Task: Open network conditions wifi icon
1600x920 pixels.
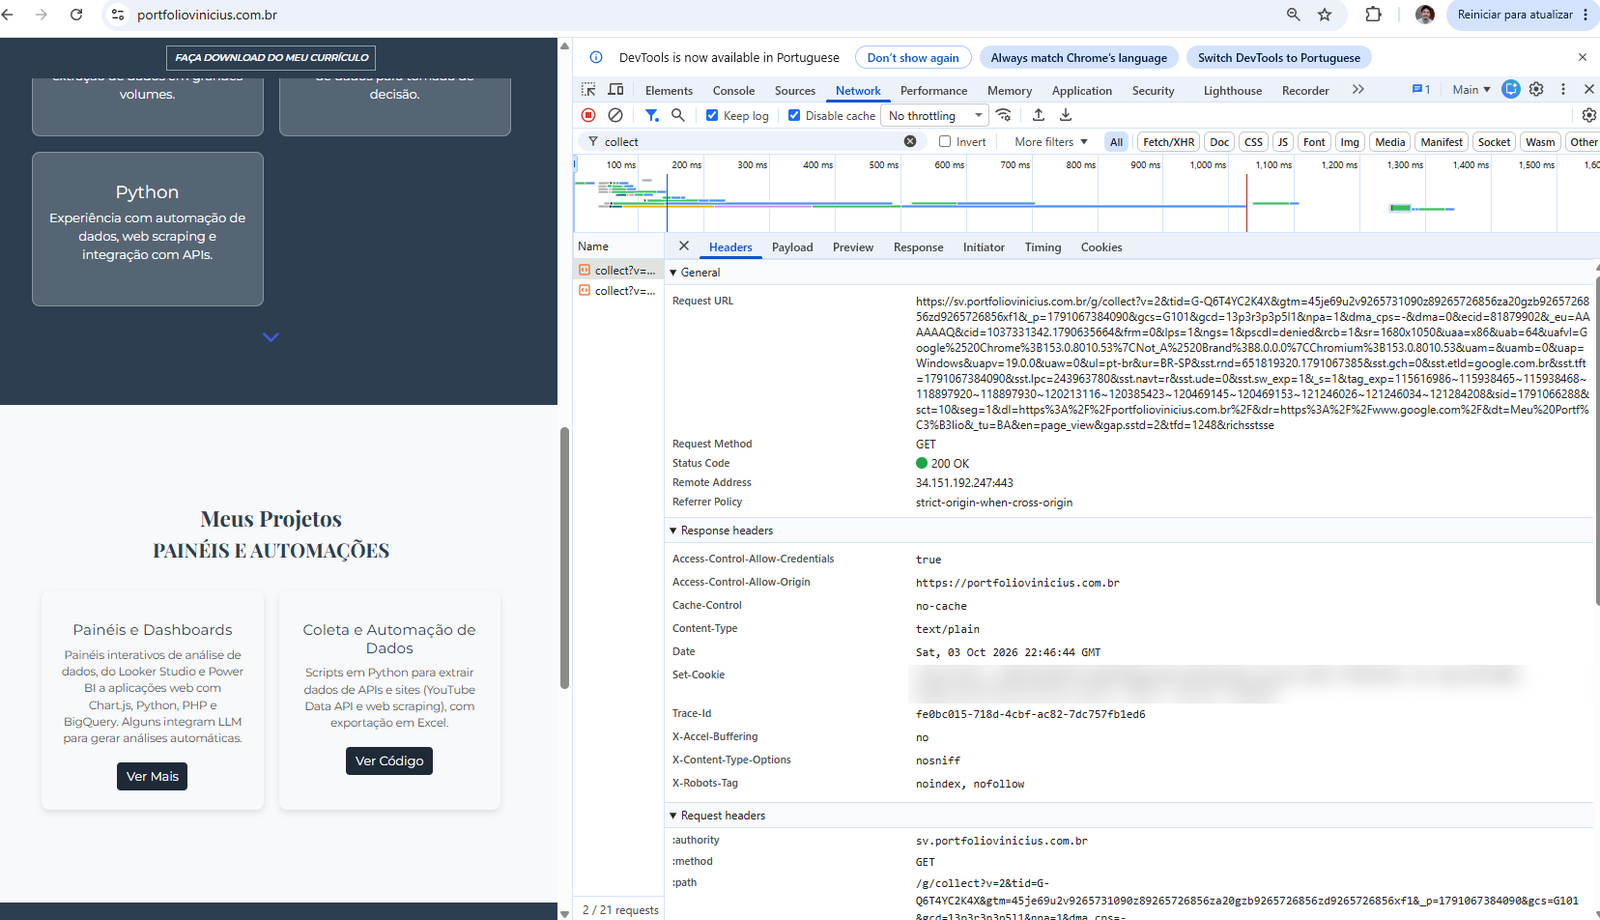Action: coord(1004,115)
